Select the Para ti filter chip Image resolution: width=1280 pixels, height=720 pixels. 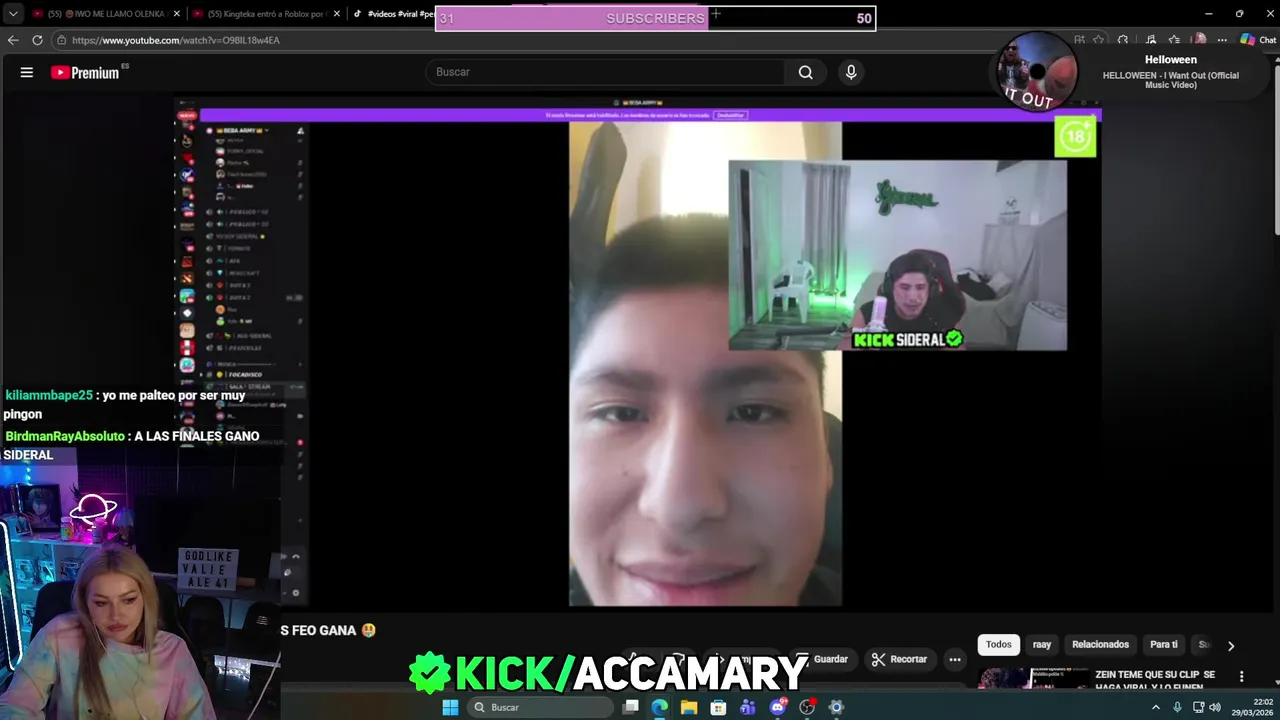point(1164,645)
